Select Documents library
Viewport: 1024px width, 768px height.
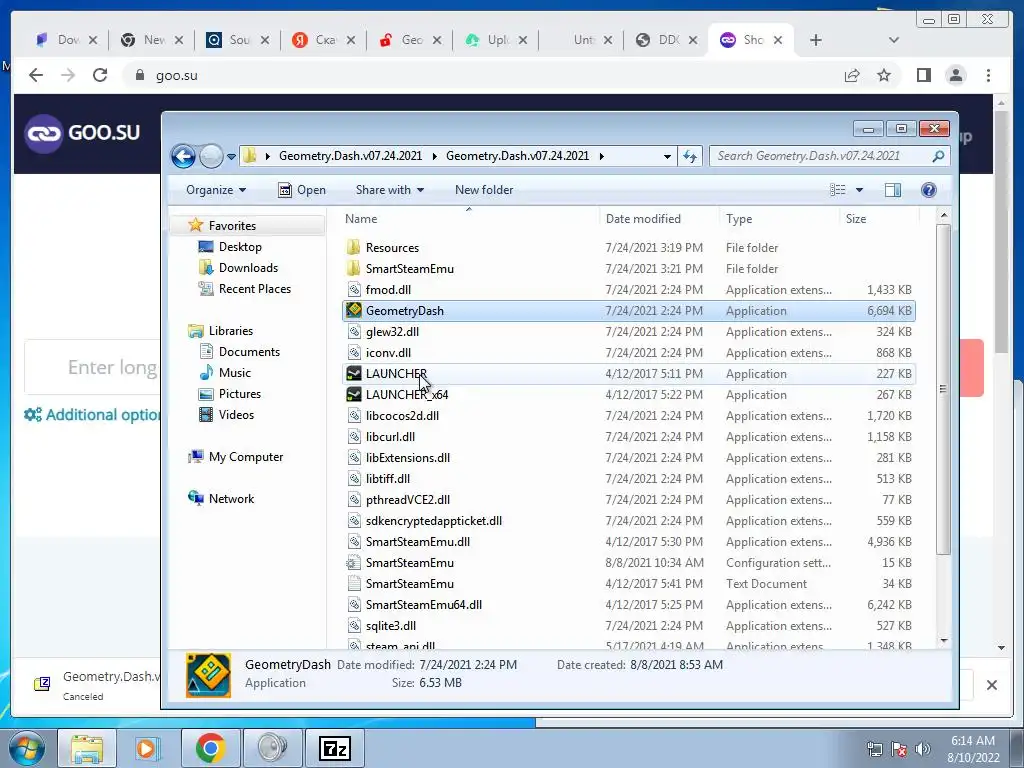pyautogui.click(x=249, y=352)
